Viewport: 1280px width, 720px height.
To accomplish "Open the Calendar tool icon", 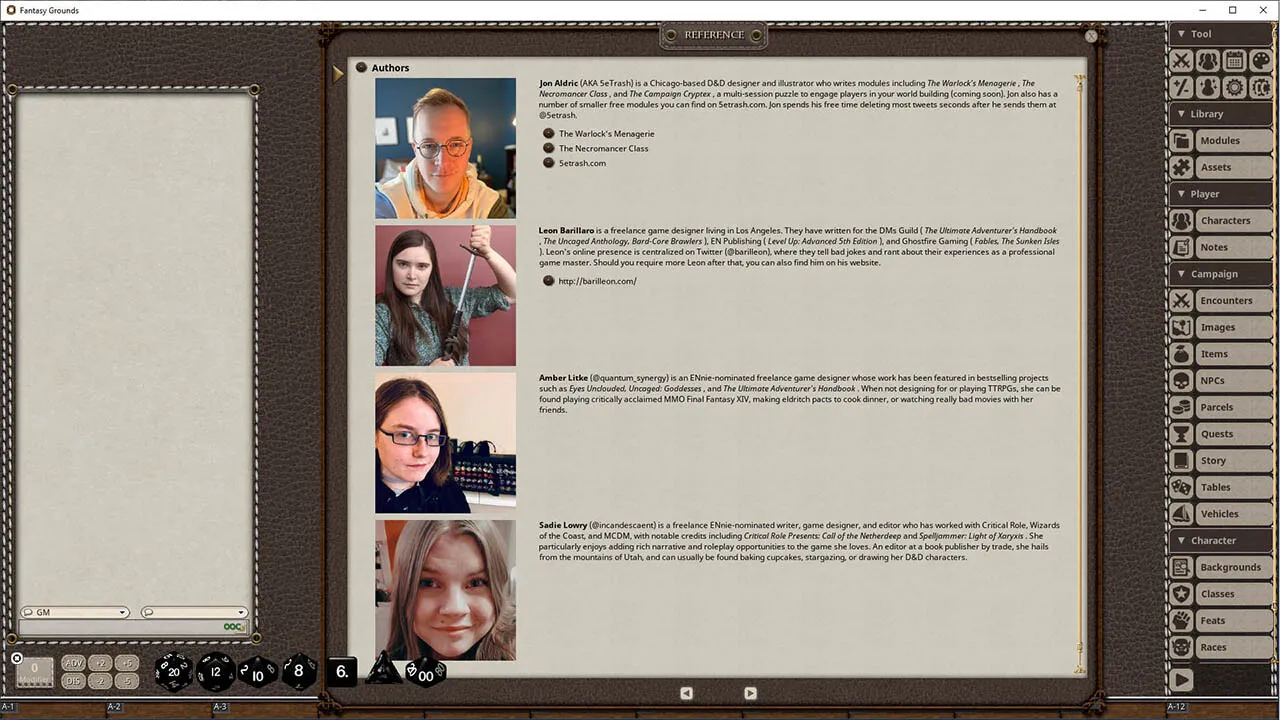I will point(1234,61).
